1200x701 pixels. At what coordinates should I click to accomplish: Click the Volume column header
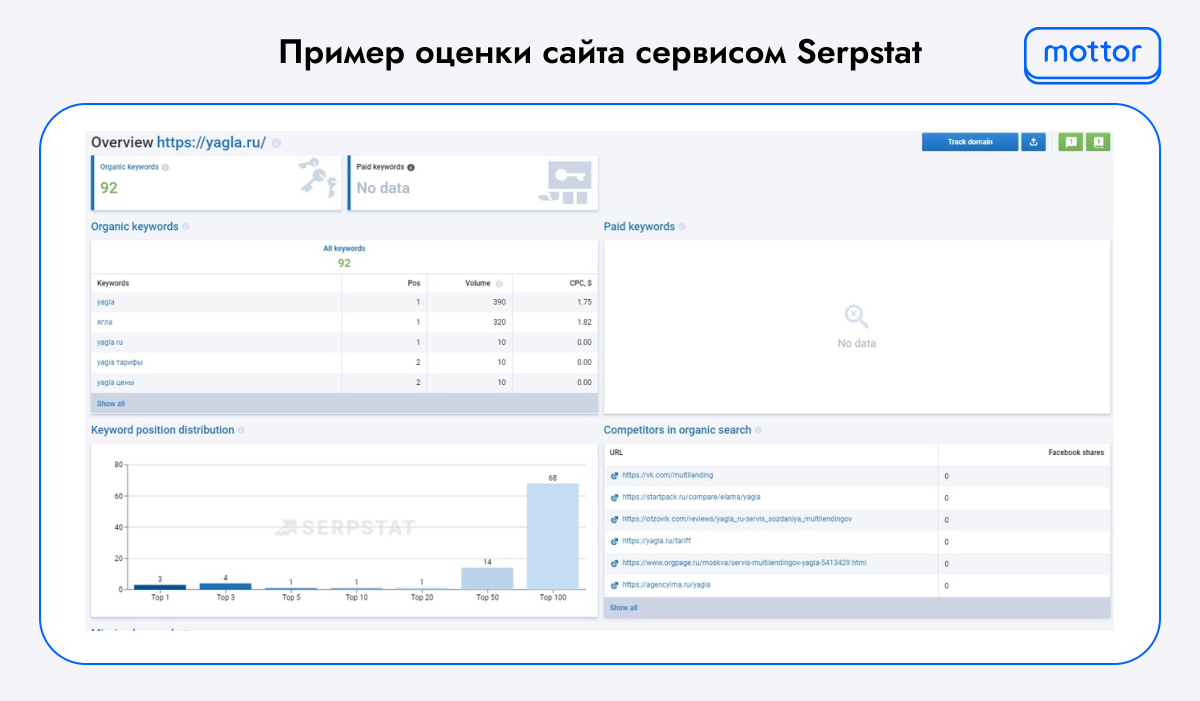pyautogui.click(x=478, y=284)
